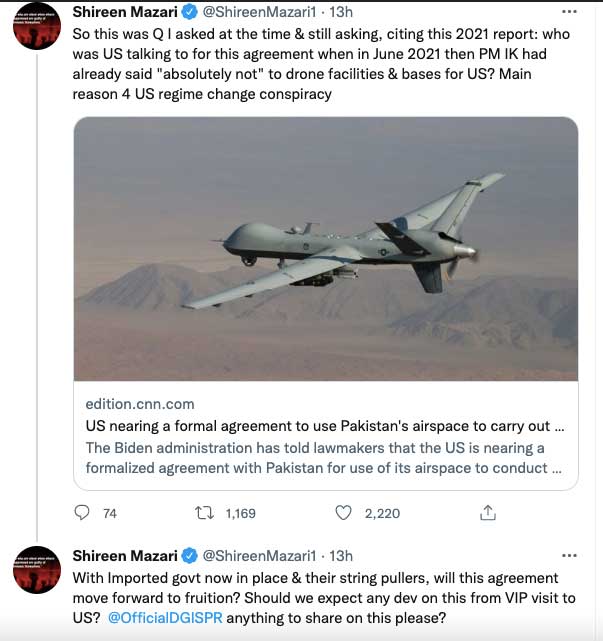Open the CNN drone image preview

click(326, 248)
